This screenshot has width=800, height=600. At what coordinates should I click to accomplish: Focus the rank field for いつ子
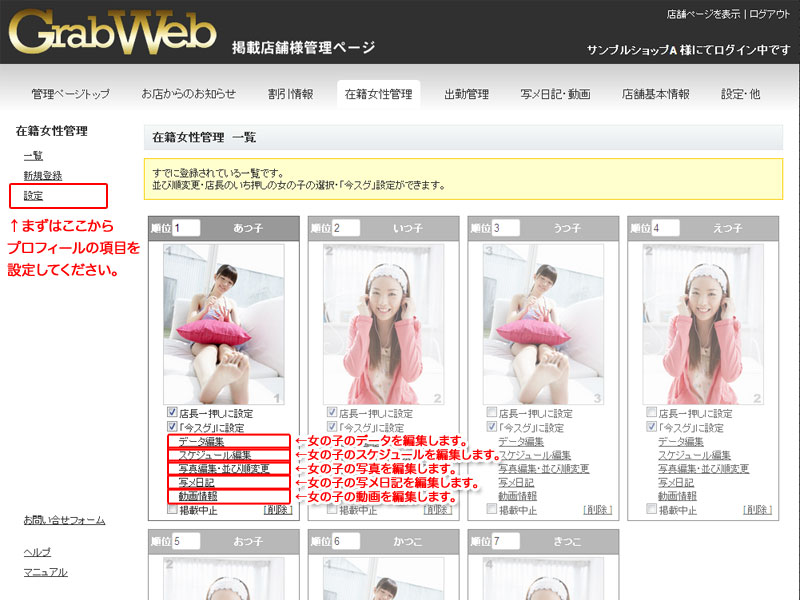(x=346, y=228)
